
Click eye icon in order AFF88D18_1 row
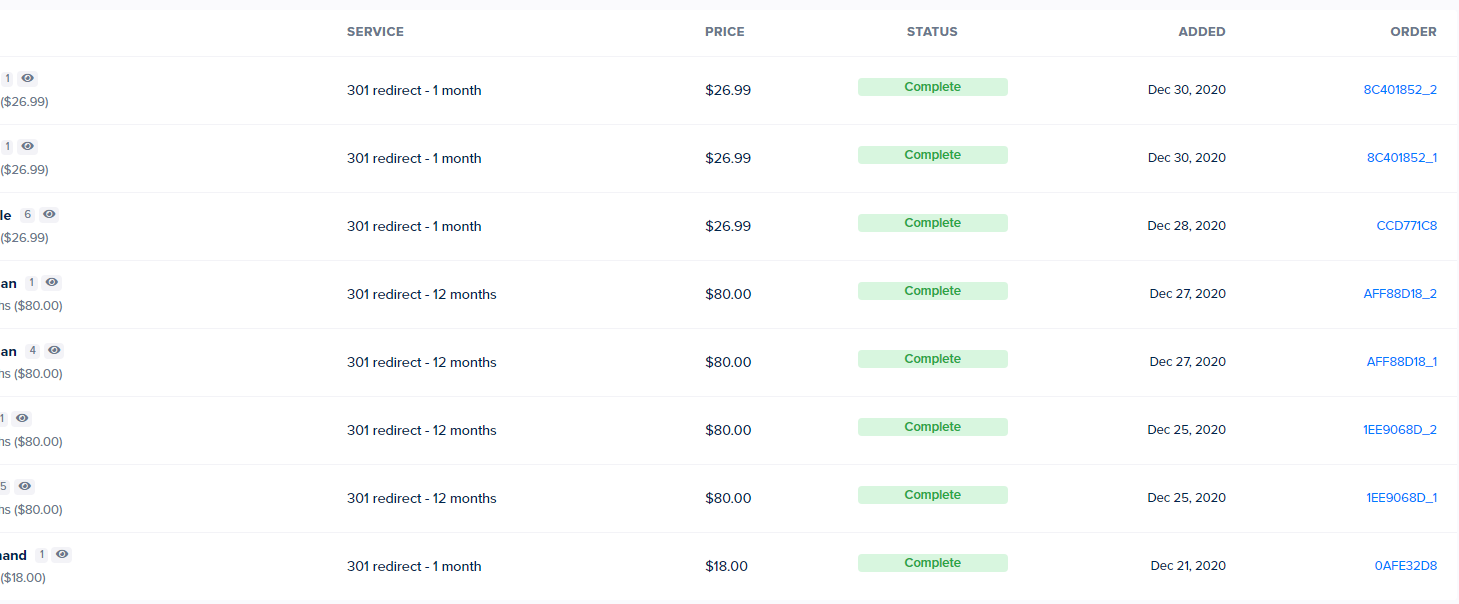click(54, 350)
